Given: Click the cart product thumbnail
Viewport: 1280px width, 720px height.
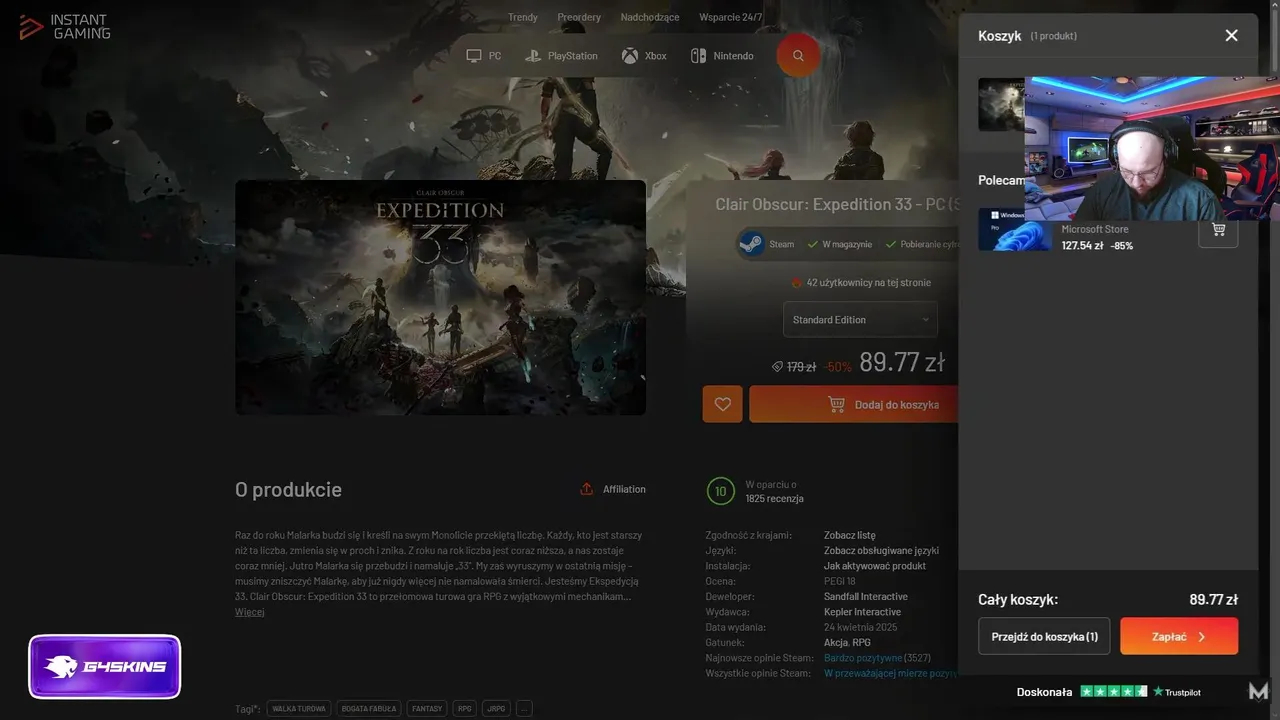Looking at the screenshot, I should click(x=1001, y=105).
